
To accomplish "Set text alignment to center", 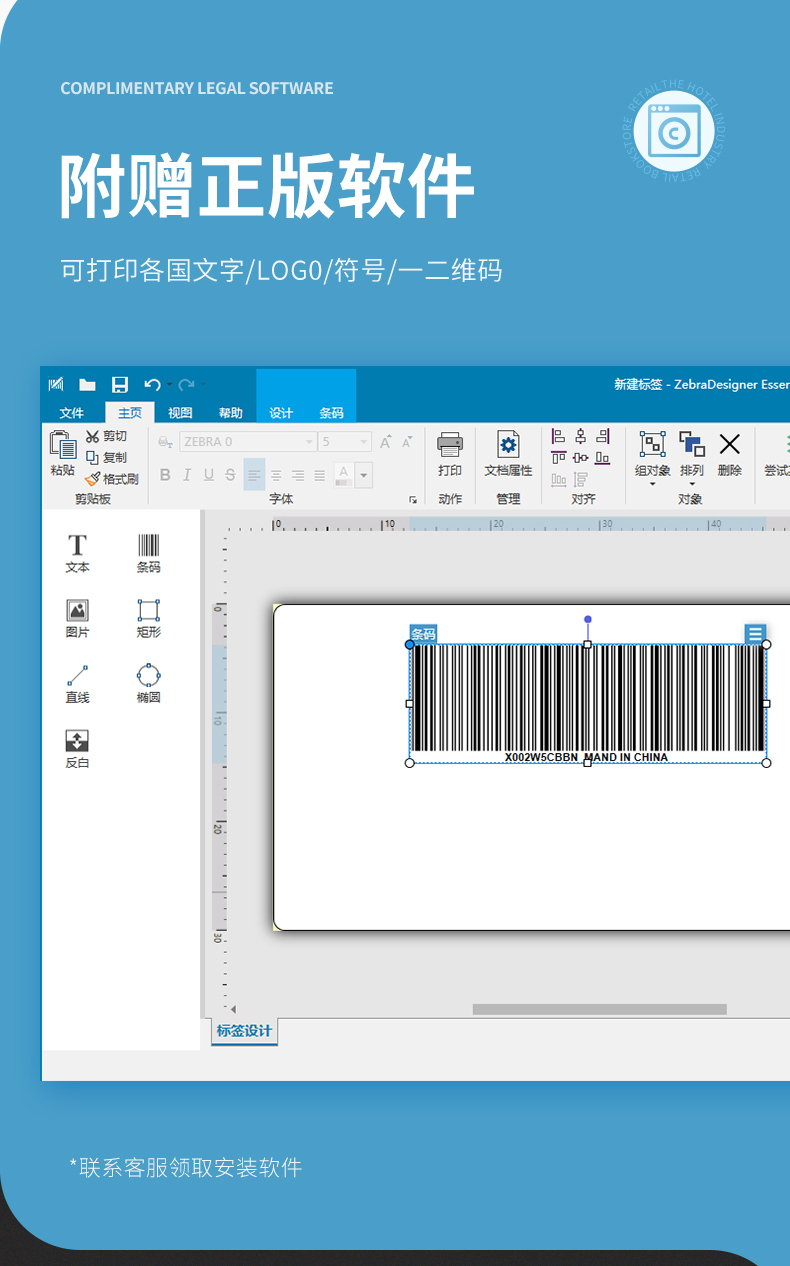I will click(276, 475).
